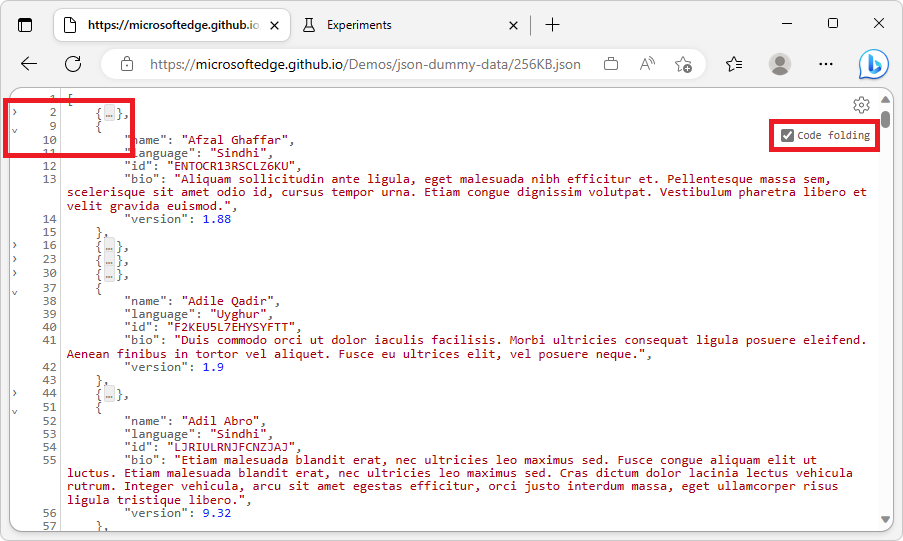Screen dimensions: 903x541
Task: Click the name value "Adil Abro"
Action: coord(220,421)
